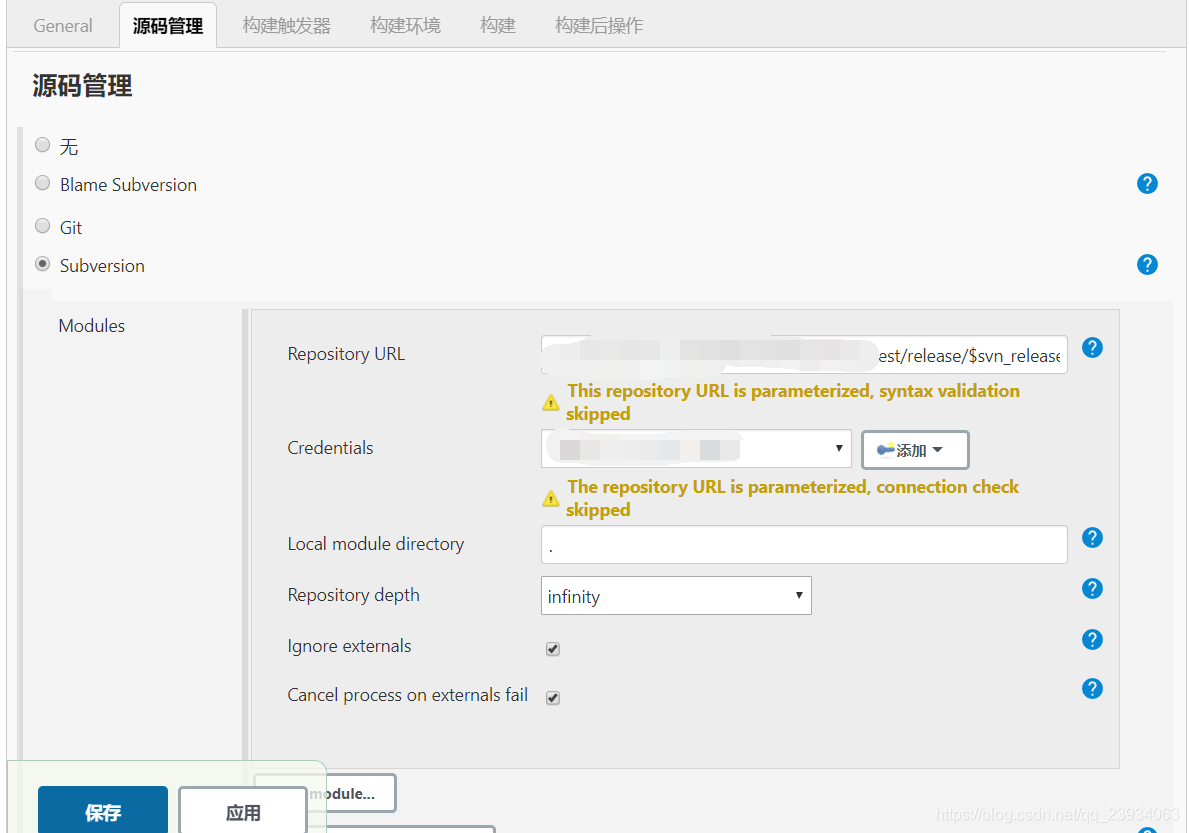Open help for Ignore externals

pos(1092,640)
